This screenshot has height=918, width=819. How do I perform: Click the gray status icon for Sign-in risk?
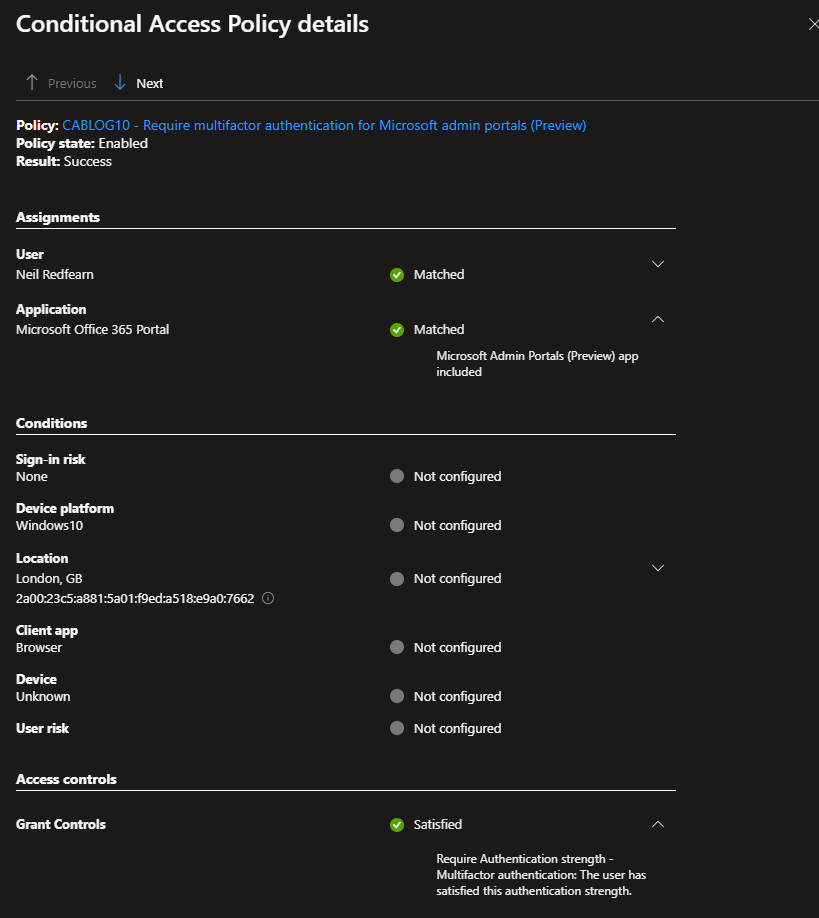(x=397, y=476)
